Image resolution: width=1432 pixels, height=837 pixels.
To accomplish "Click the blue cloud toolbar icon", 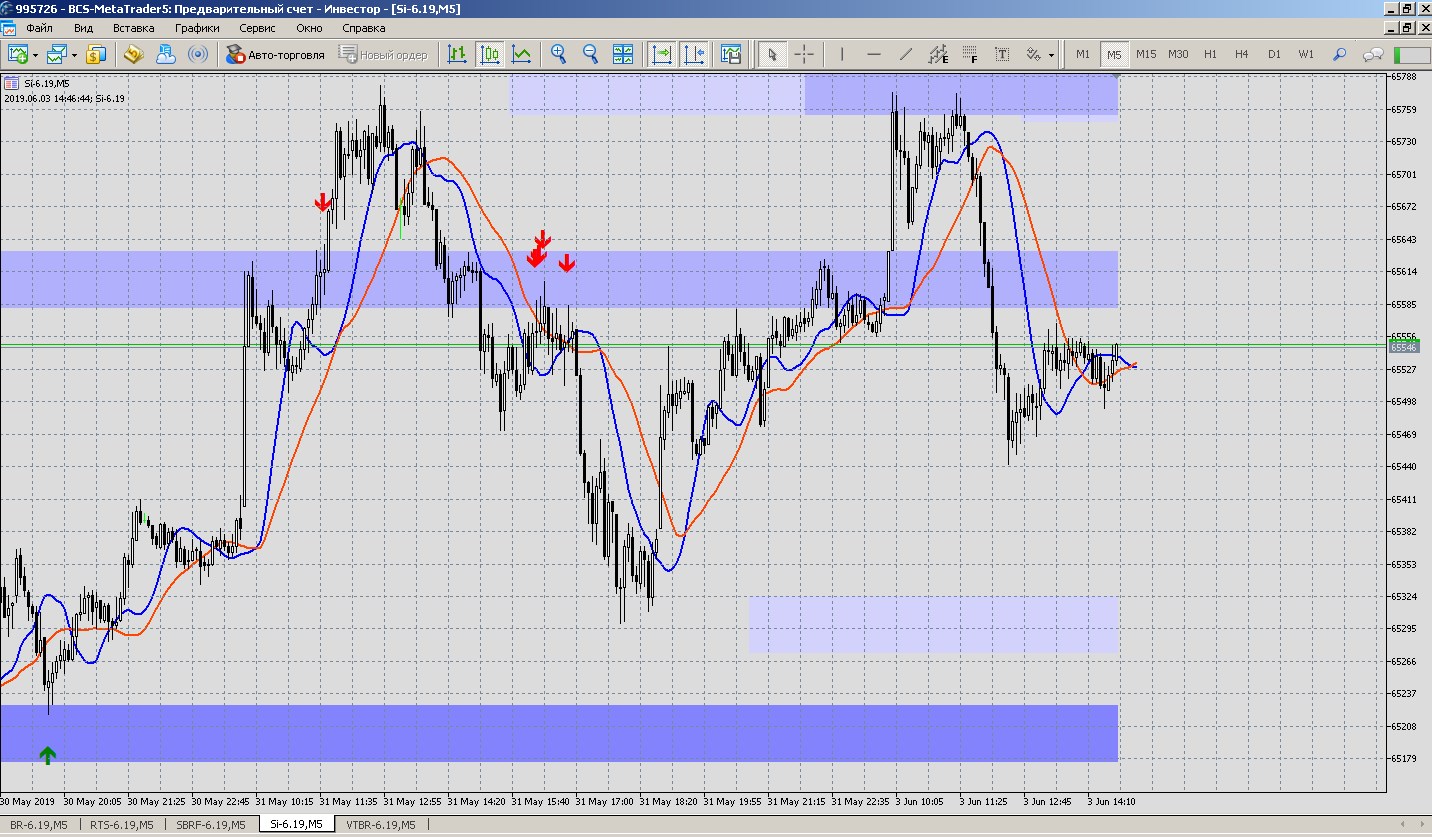I will click(x=165, y=54).
